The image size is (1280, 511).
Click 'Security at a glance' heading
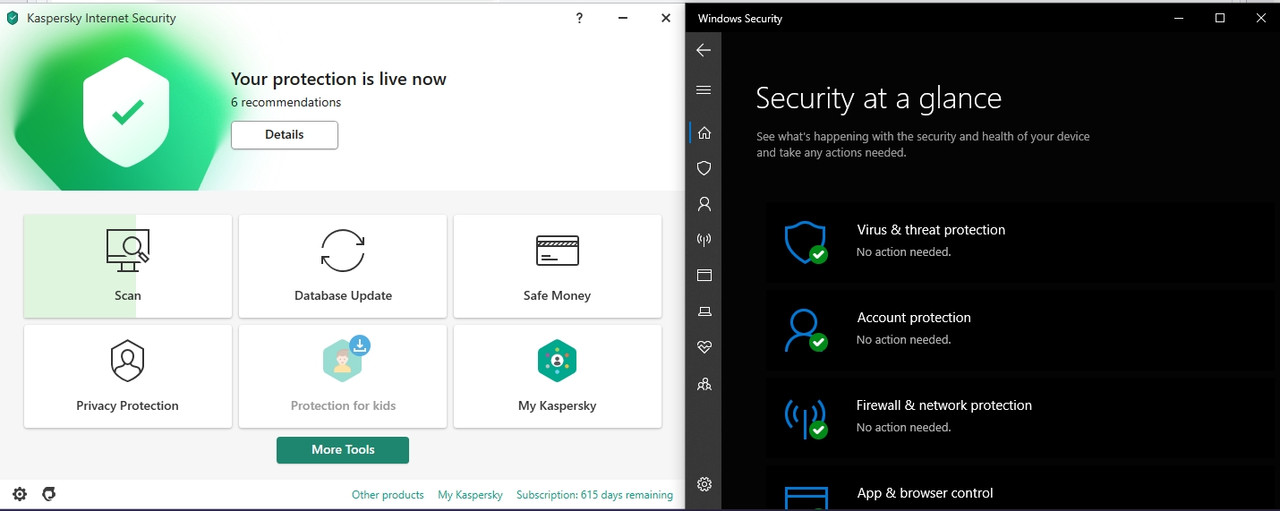coord(879,99)
